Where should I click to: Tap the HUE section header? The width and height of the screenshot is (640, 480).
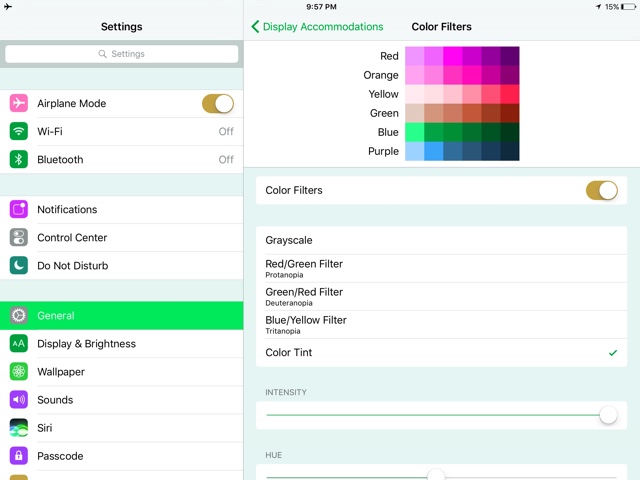click(x=273, y=455)
